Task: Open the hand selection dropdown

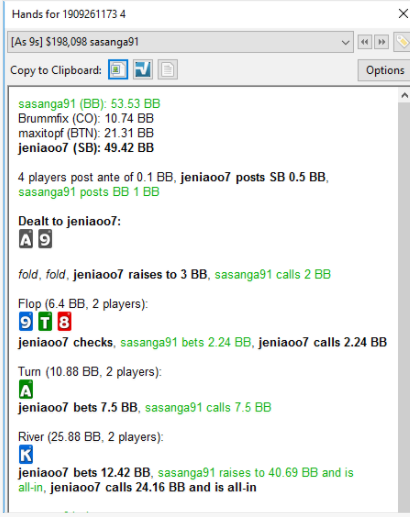Action: tap(180, 42)
